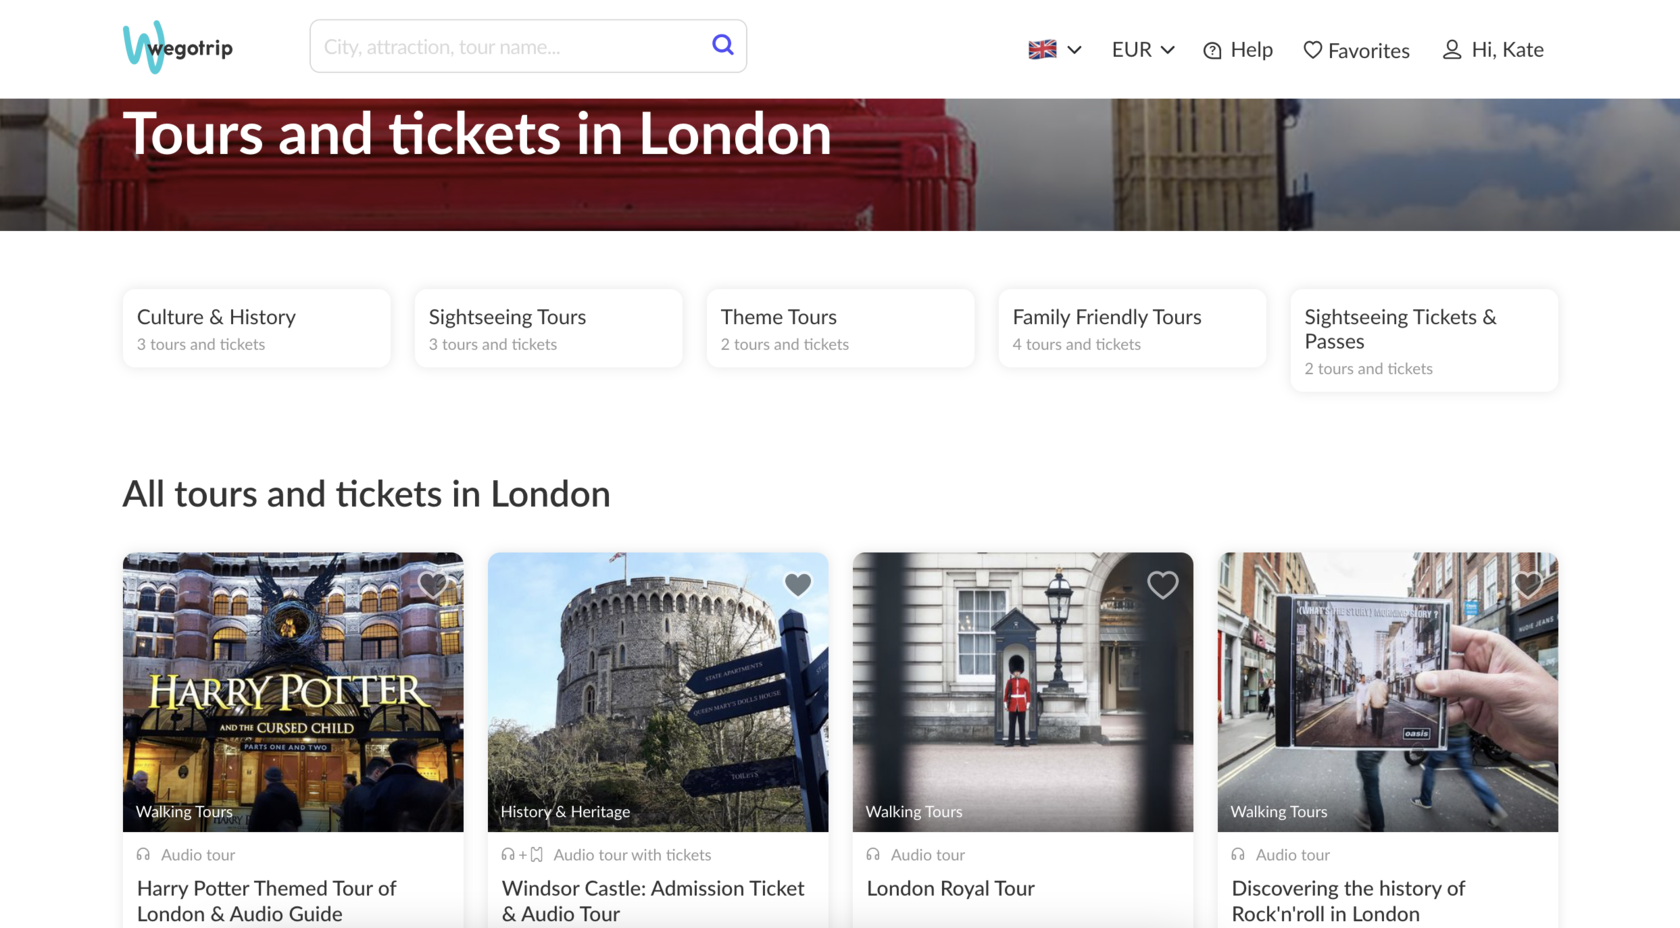The height and width of the screenshot is (928, 1680).
Task: Open London Royal Tour title link
Action: pyautogui.click(x=951, y=888)
